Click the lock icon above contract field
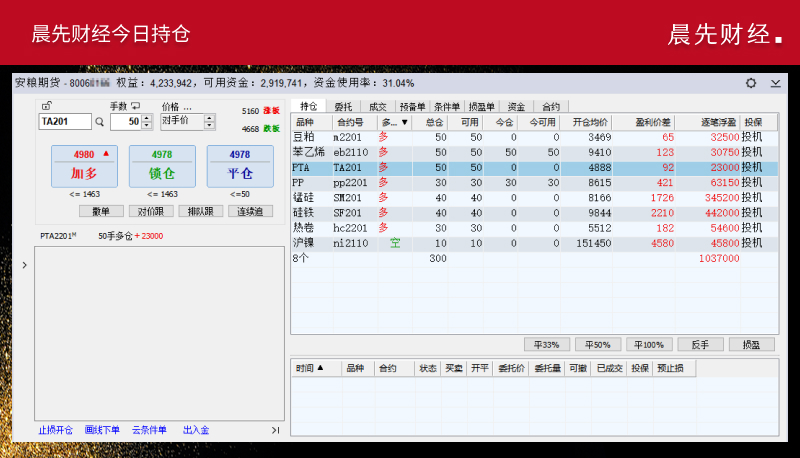Viewport: 800px width, 458px height. 46,106
